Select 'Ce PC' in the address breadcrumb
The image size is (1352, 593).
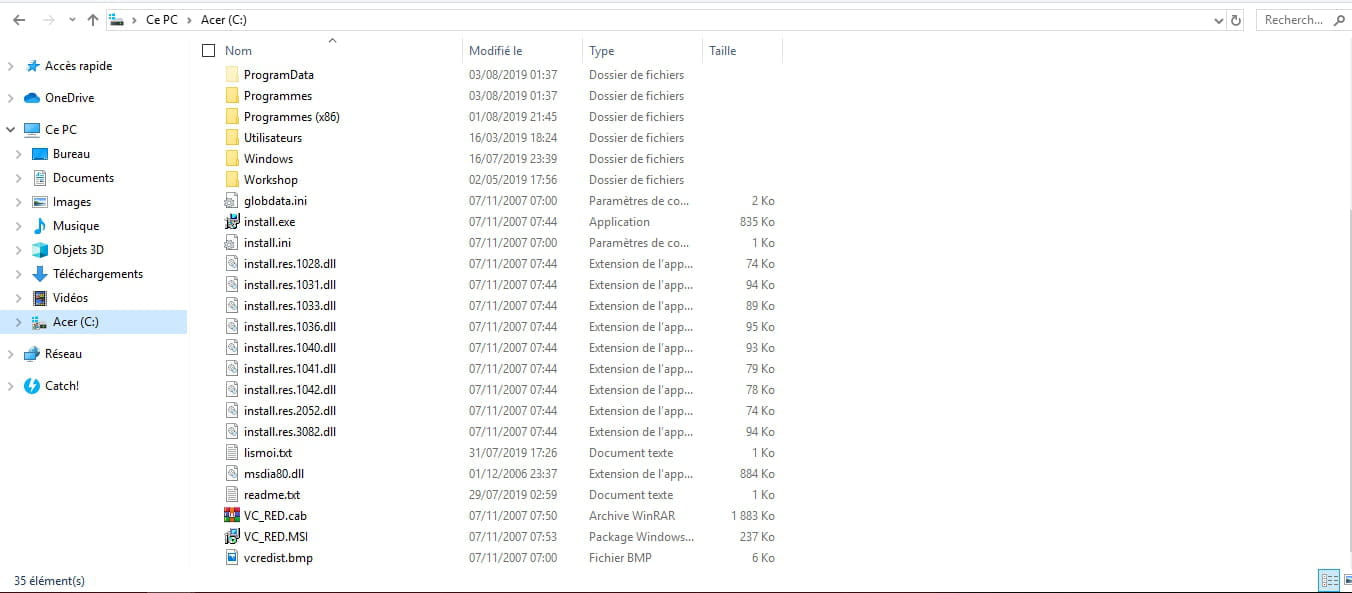point(161,20)
